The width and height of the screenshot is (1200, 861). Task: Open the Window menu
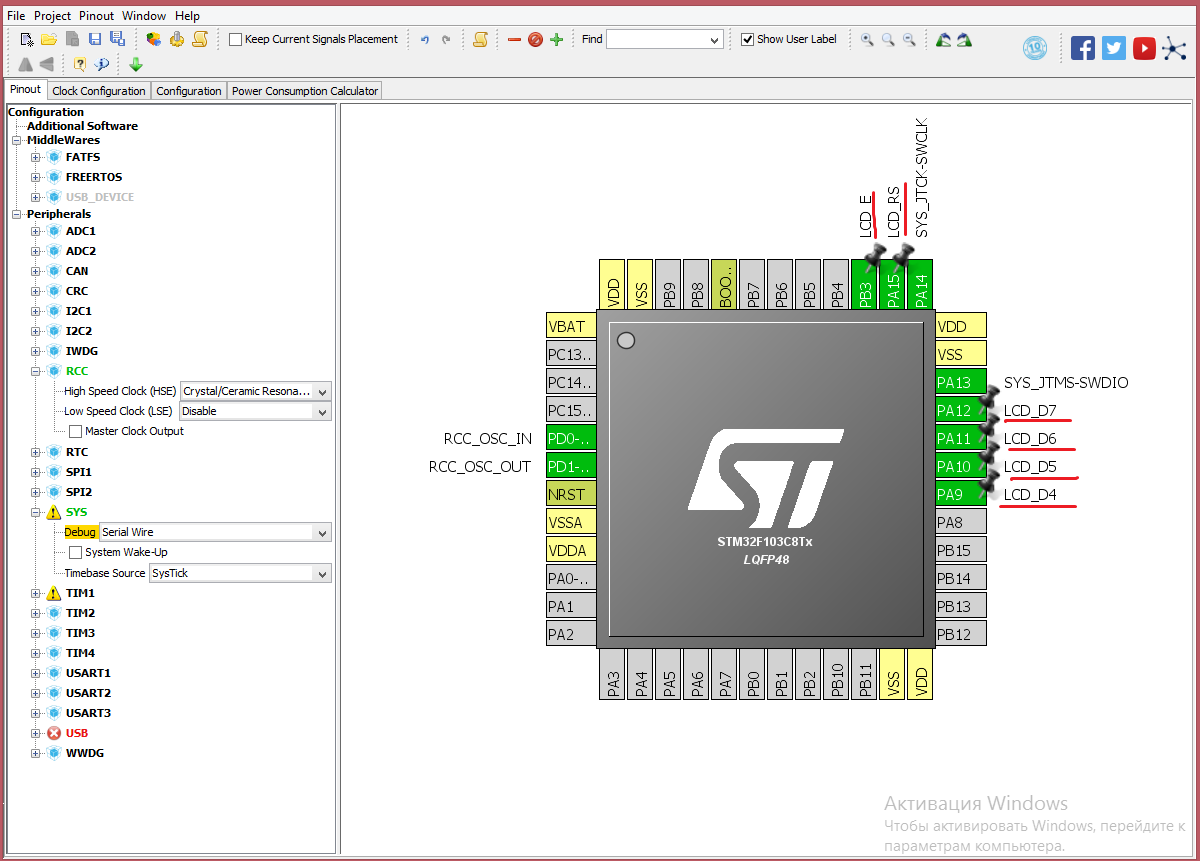pos(144,16)
